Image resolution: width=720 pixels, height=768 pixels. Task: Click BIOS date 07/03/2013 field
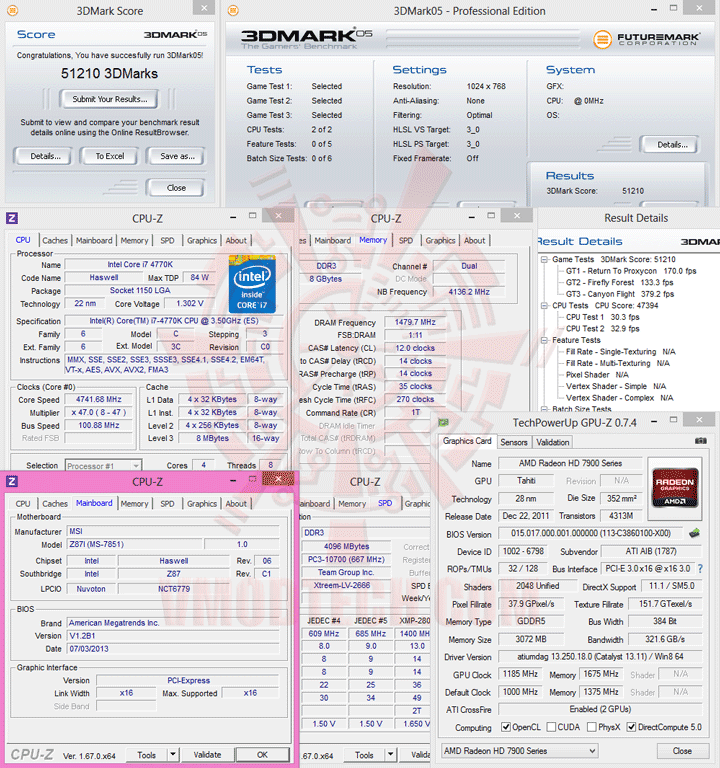click(x=173, y=648)
